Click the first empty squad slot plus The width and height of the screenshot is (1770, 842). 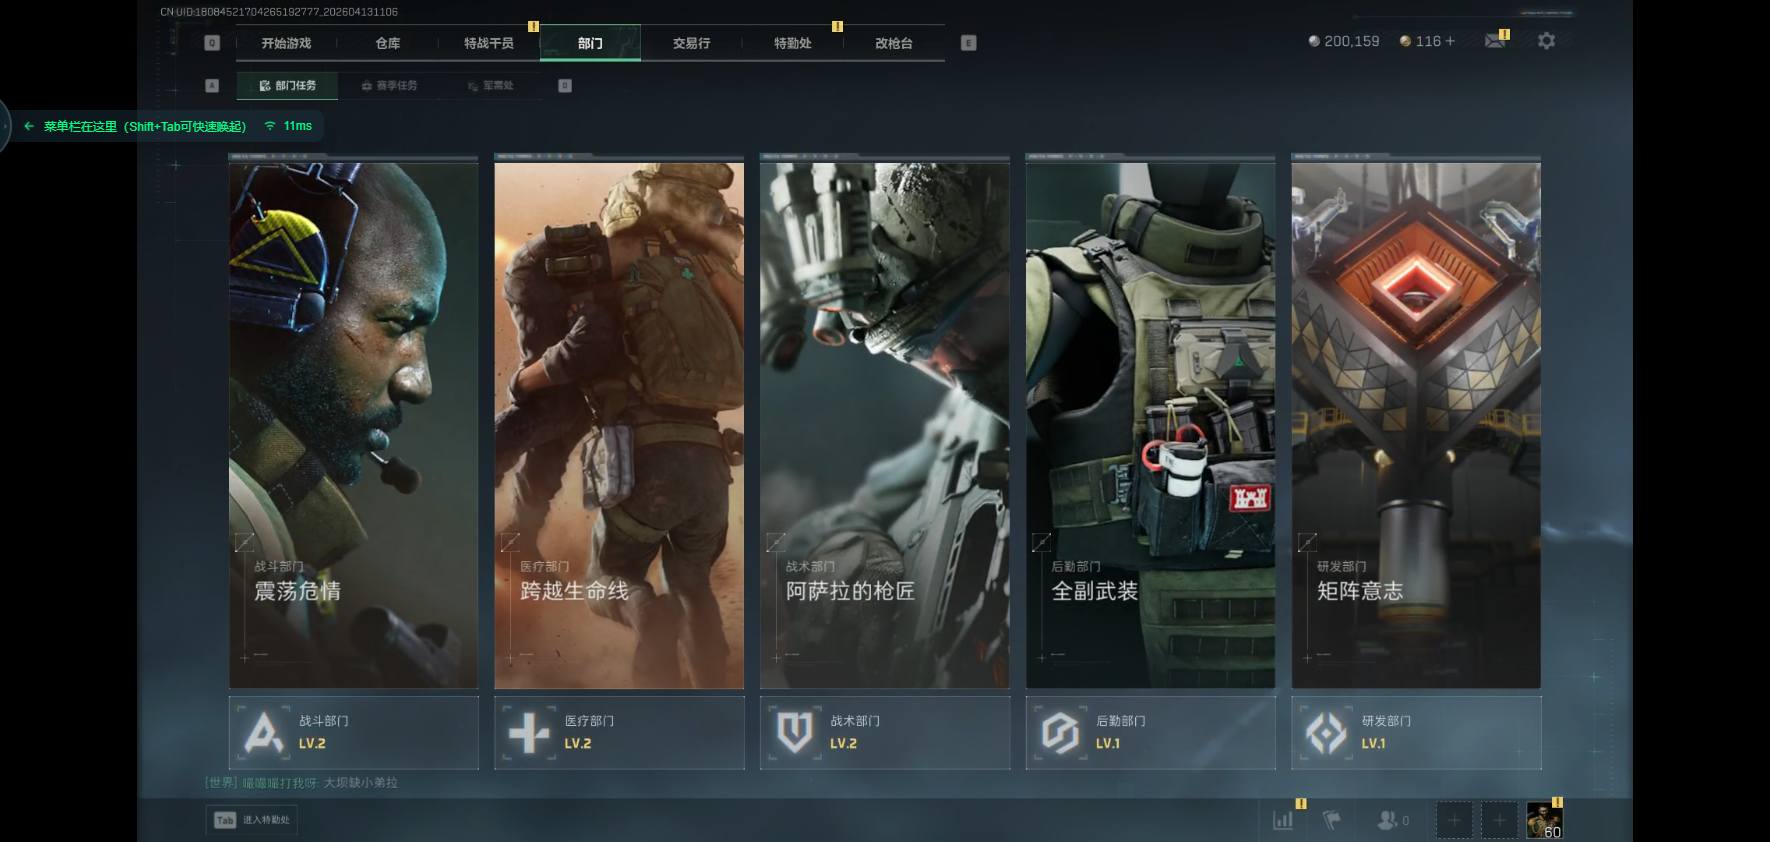point(1455,820)
